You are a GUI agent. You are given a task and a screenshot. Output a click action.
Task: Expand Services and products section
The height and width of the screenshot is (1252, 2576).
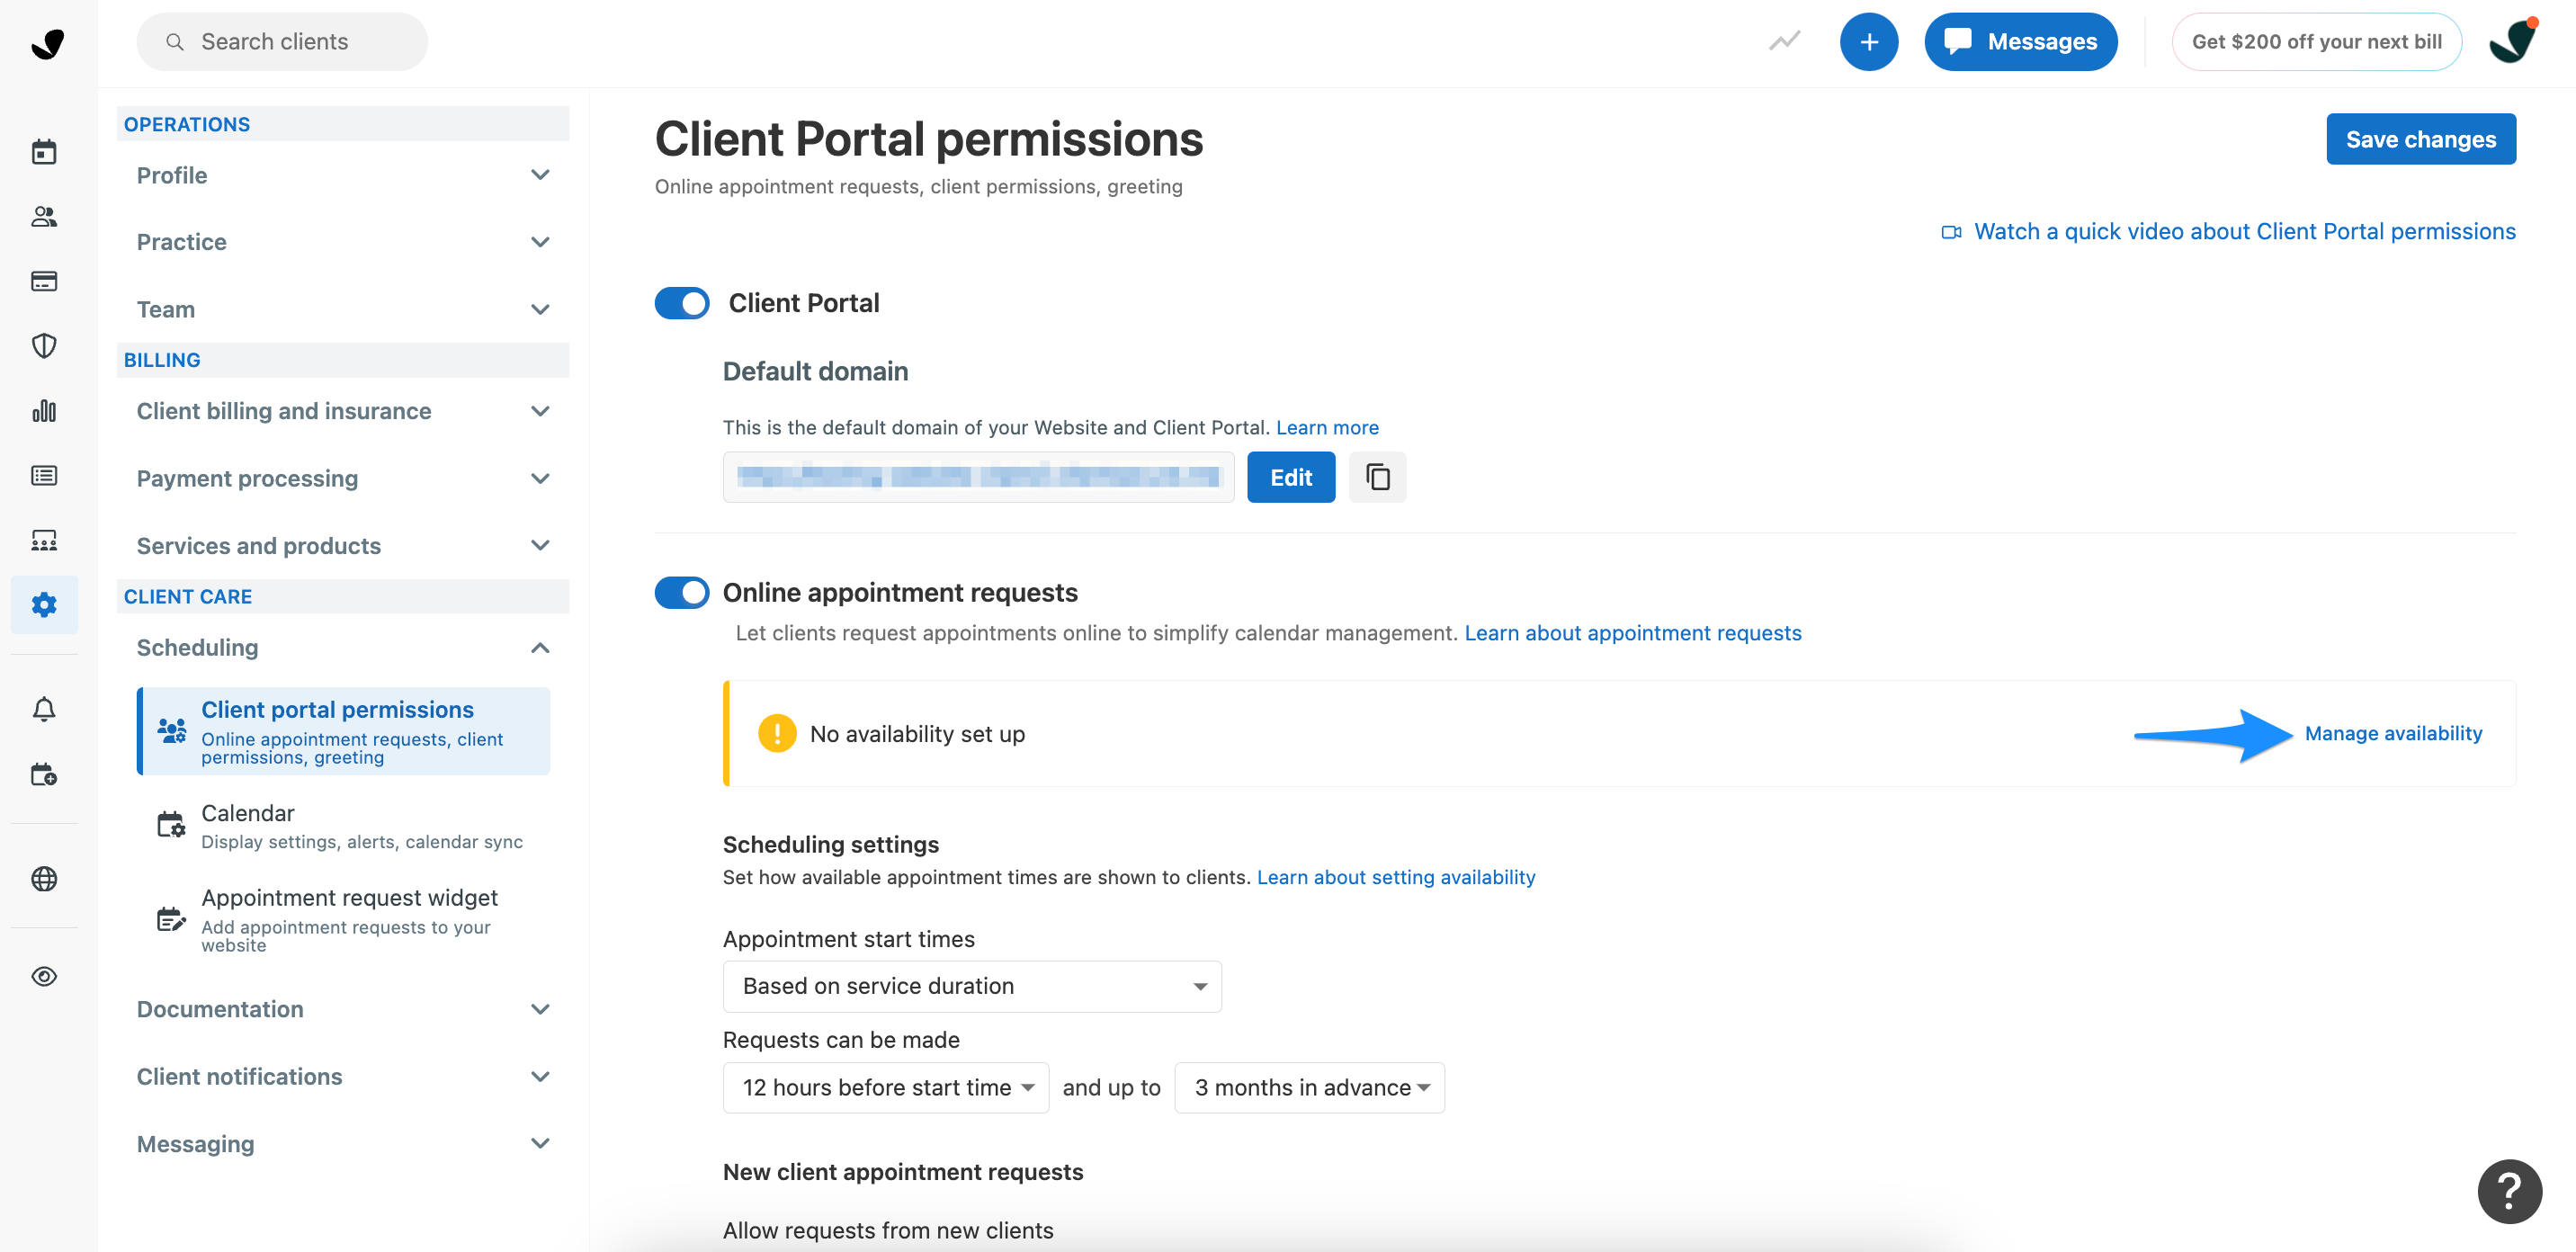(343, 545)
